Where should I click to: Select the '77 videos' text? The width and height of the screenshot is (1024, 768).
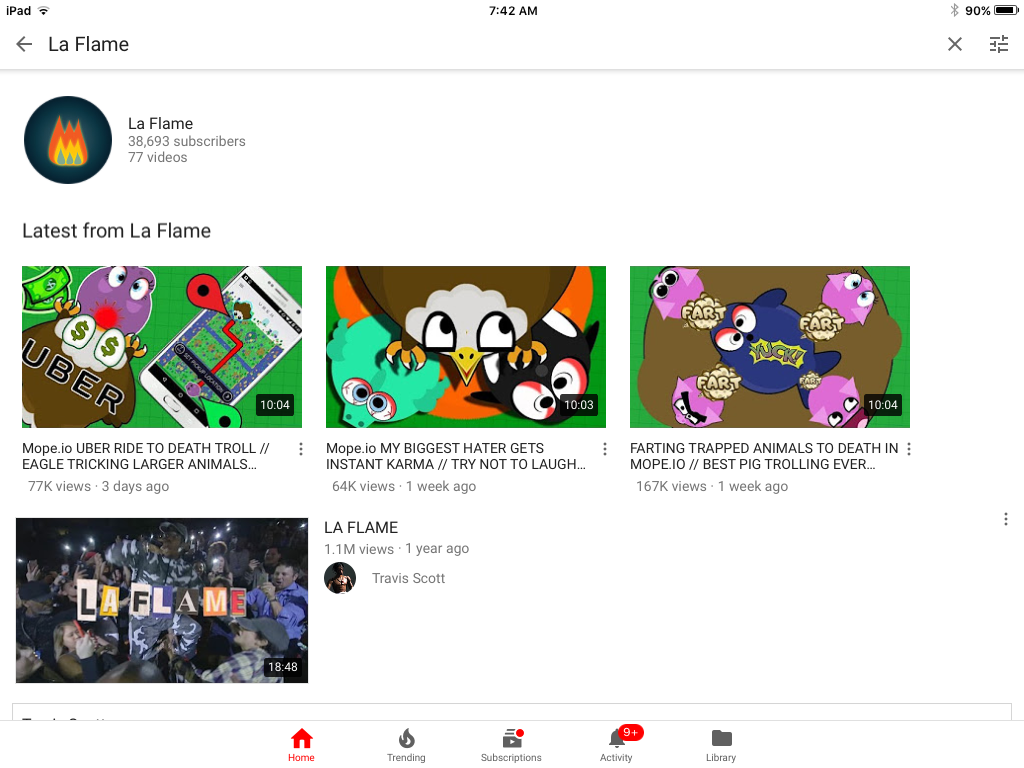[x=157, y=157]
